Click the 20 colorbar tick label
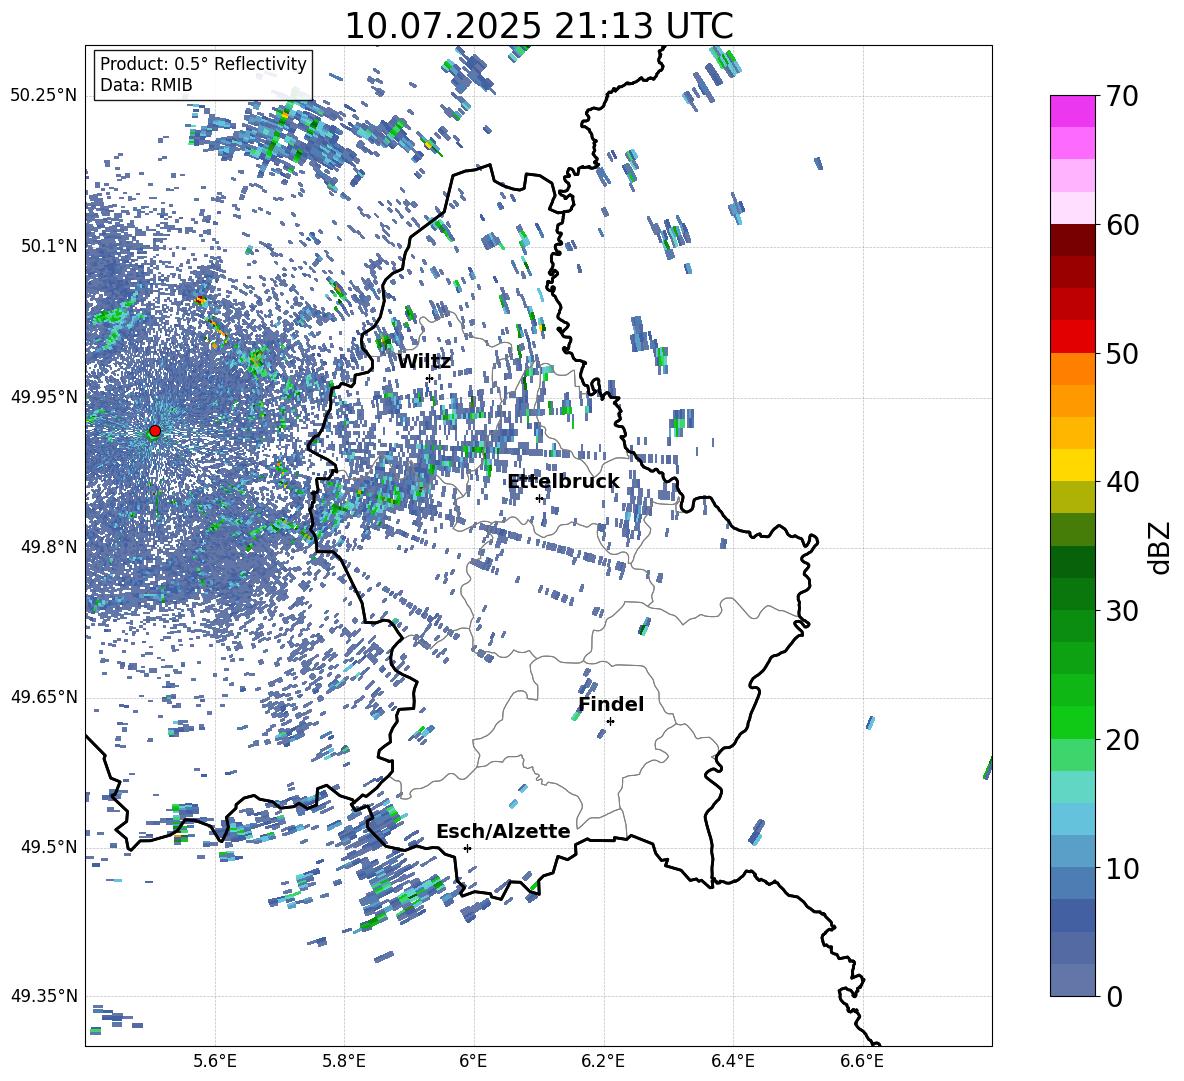1184x1081 pixels. 1122,740
